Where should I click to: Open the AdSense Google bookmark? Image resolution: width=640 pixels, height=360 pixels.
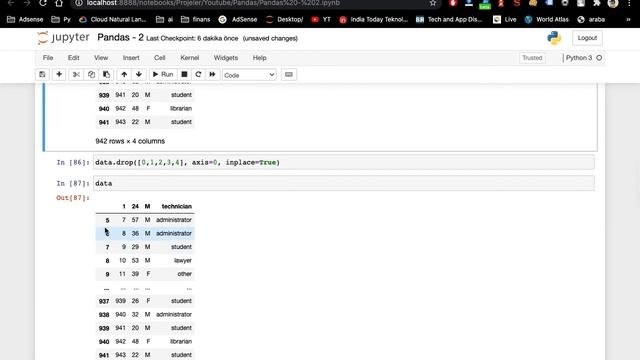tap(238, 20)
